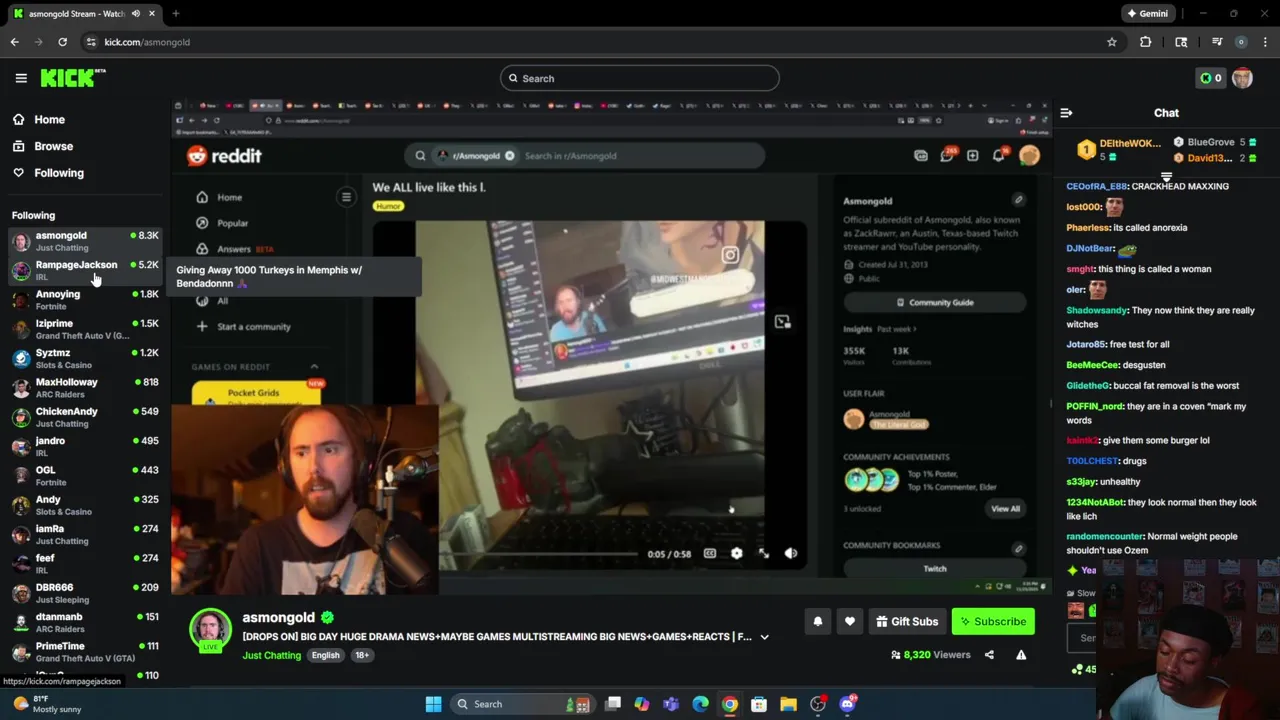Open OBS Studio from the taskbar
Image resolution: width=1280 pixels, height=720 pixels.
pyautogui.click(x=818, y=704)
